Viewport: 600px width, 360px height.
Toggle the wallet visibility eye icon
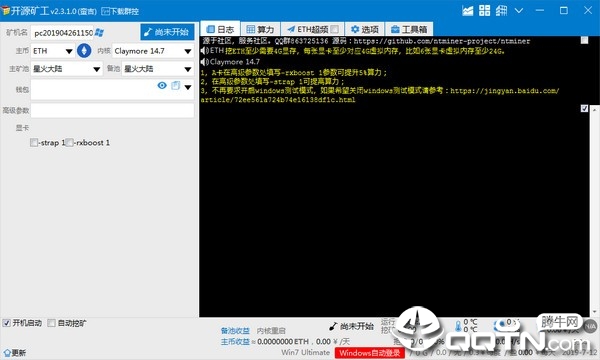pos(162,85)
